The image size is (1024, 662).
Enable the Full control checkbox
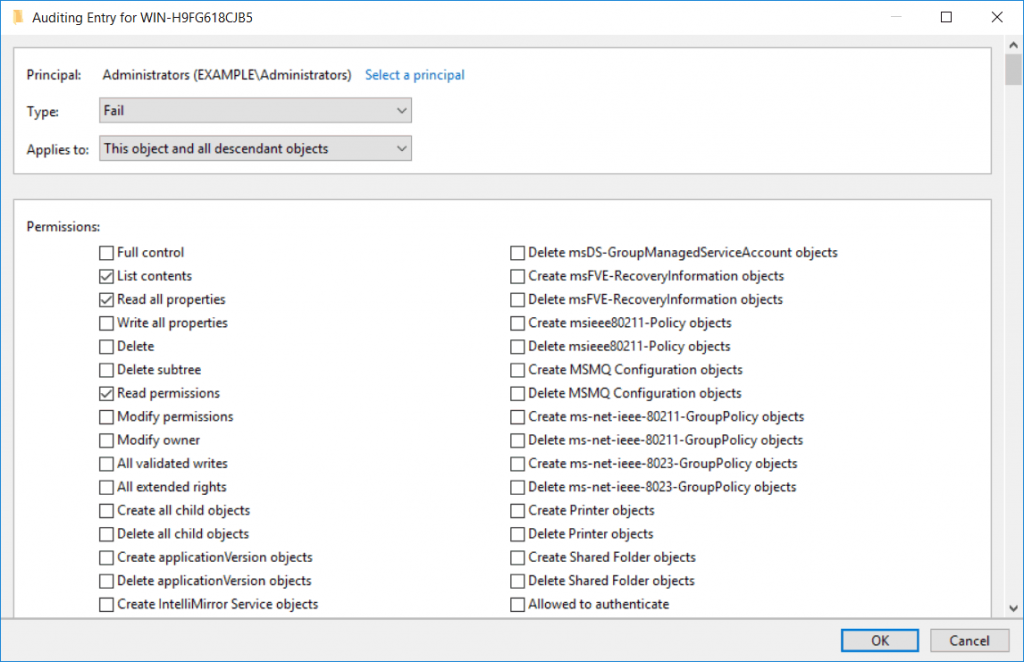pos(106,252)
